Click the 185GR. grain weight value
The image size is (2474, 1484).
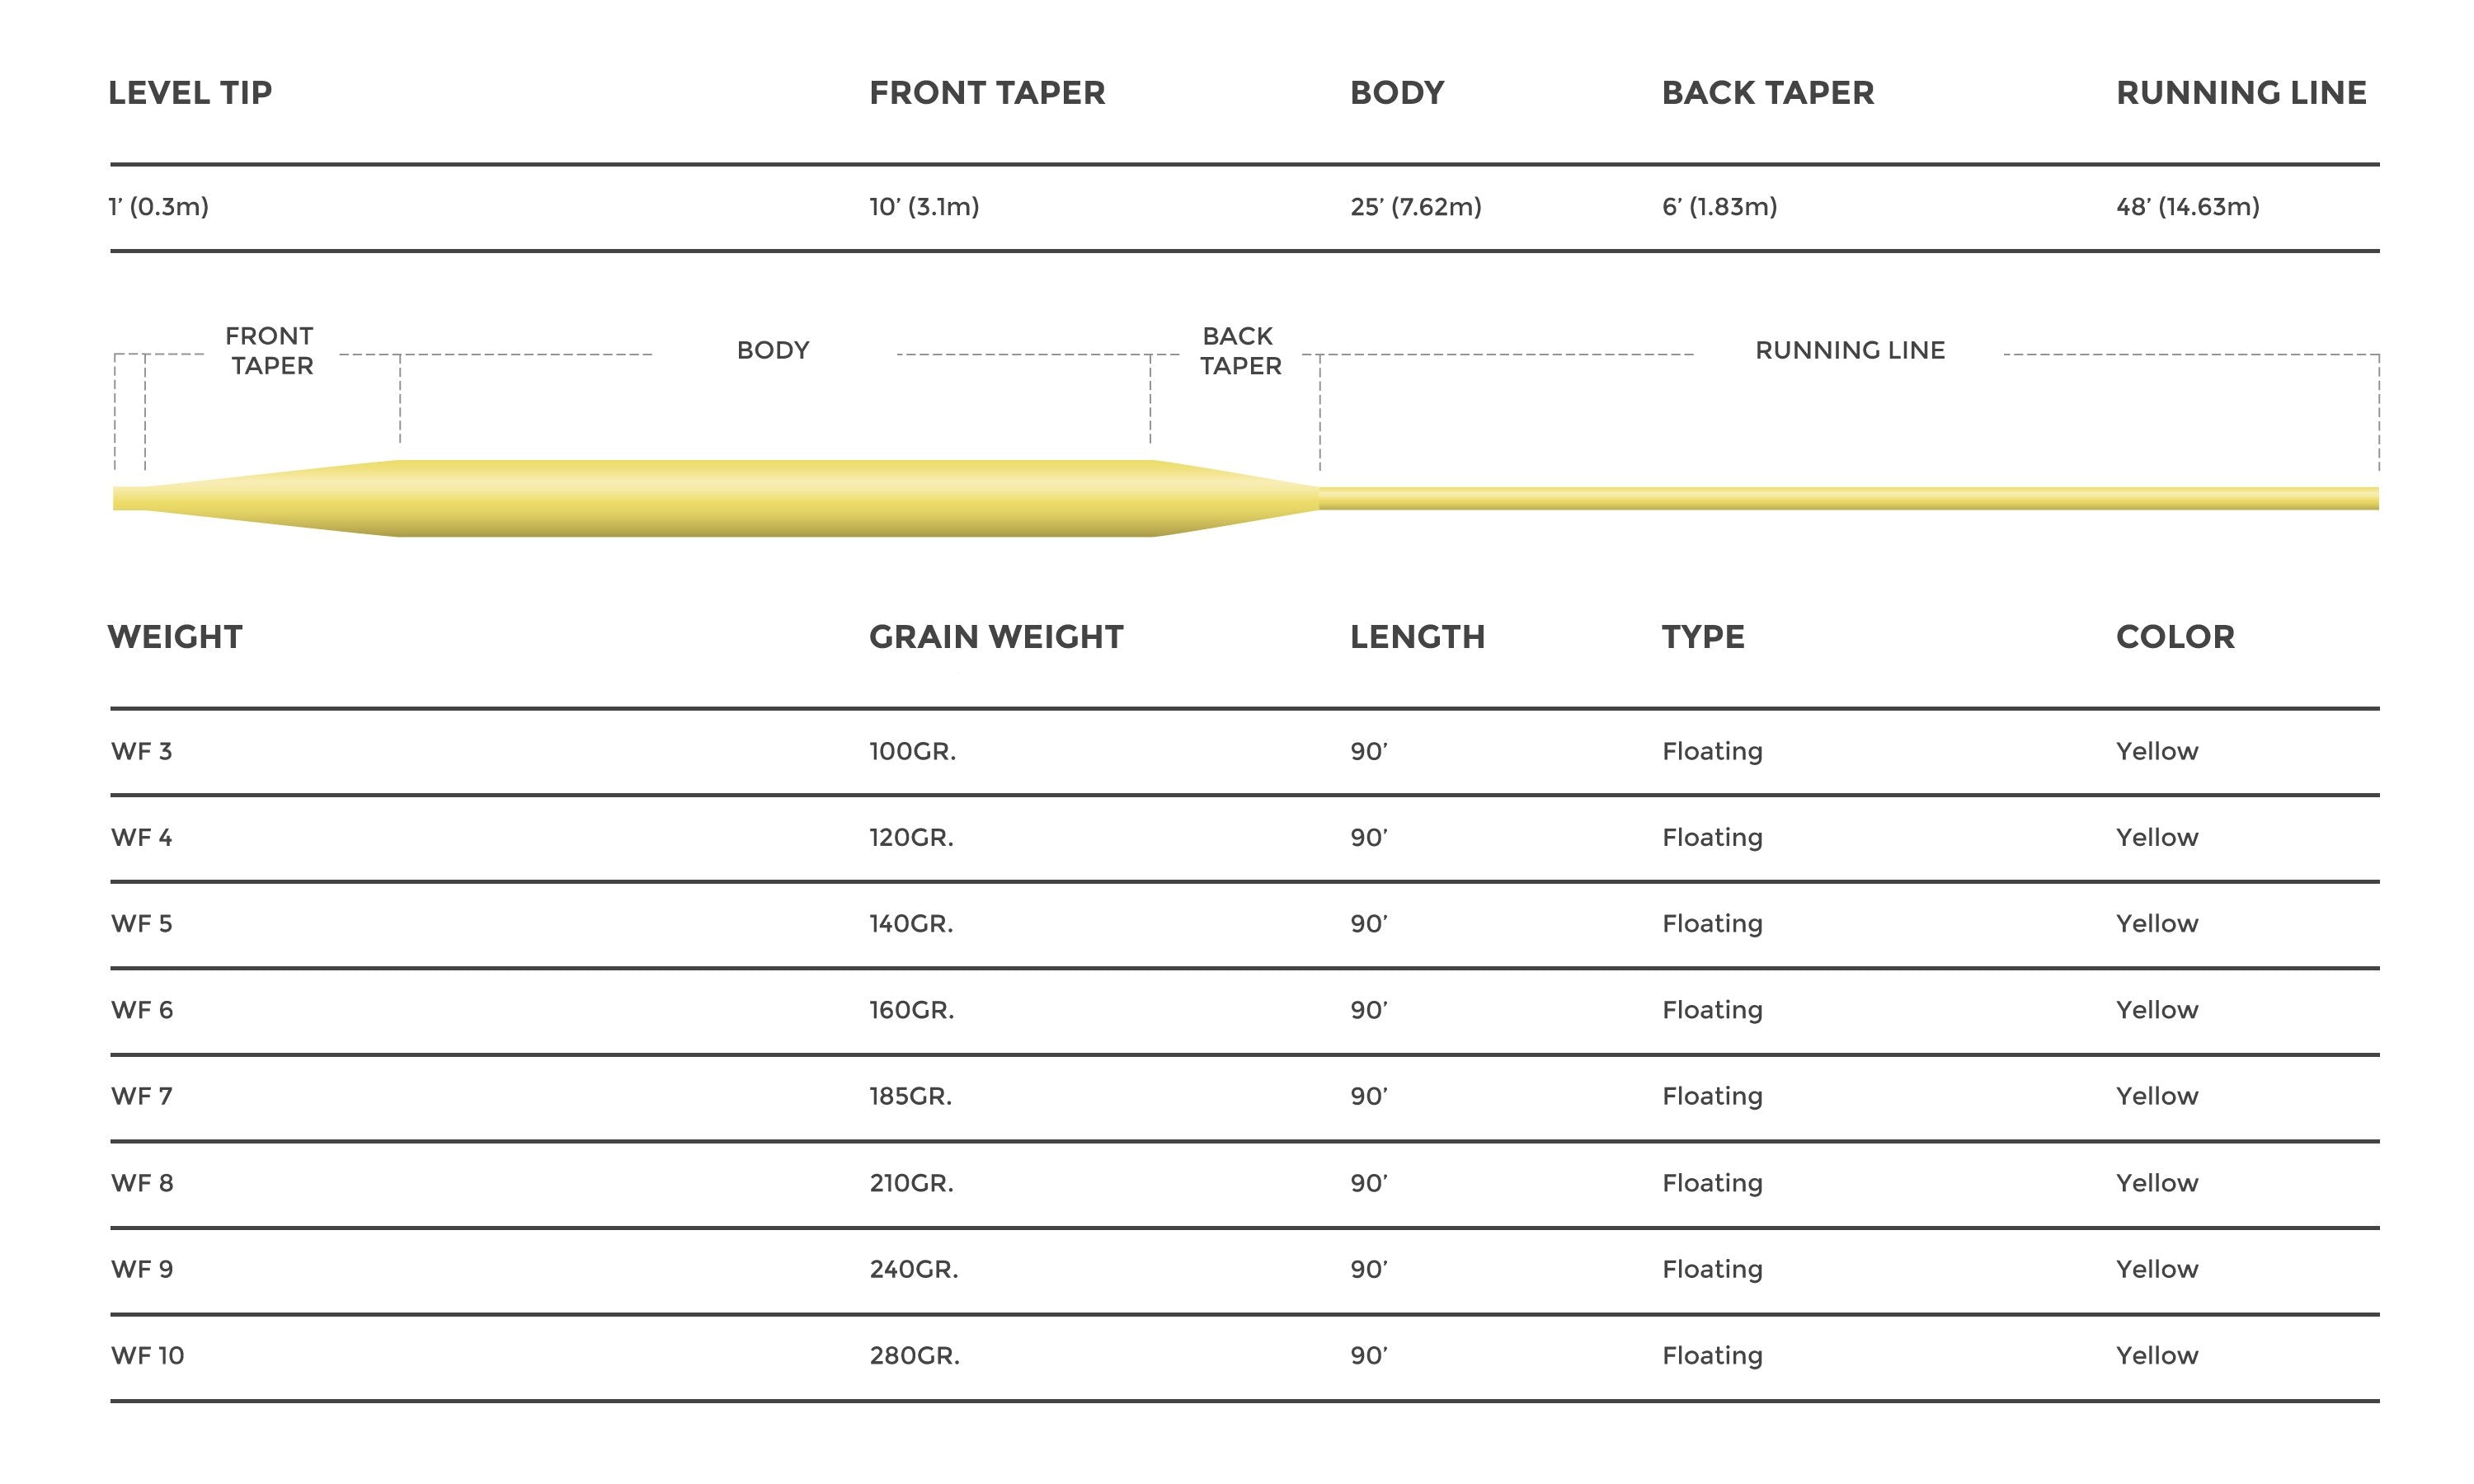pyautogui.click(x=910, y=1097)
